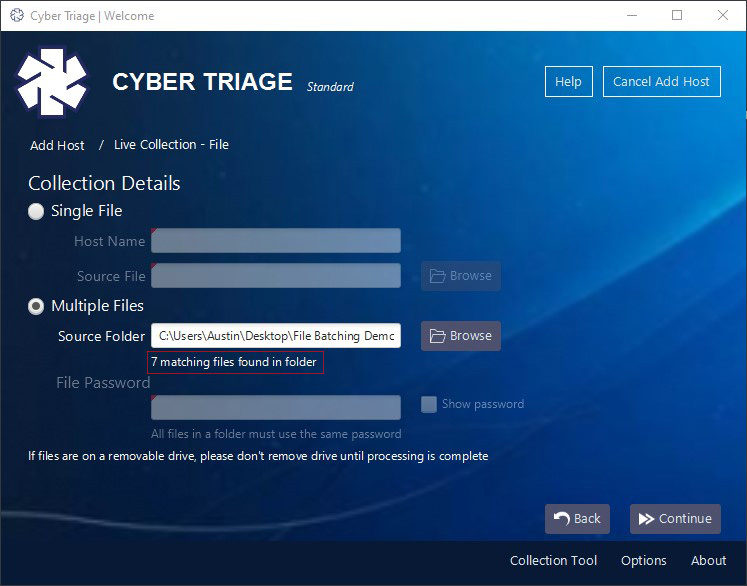Screen dimensions: 747x586
Task: Click the Source Folder path field
Action: tap(276, 336)
